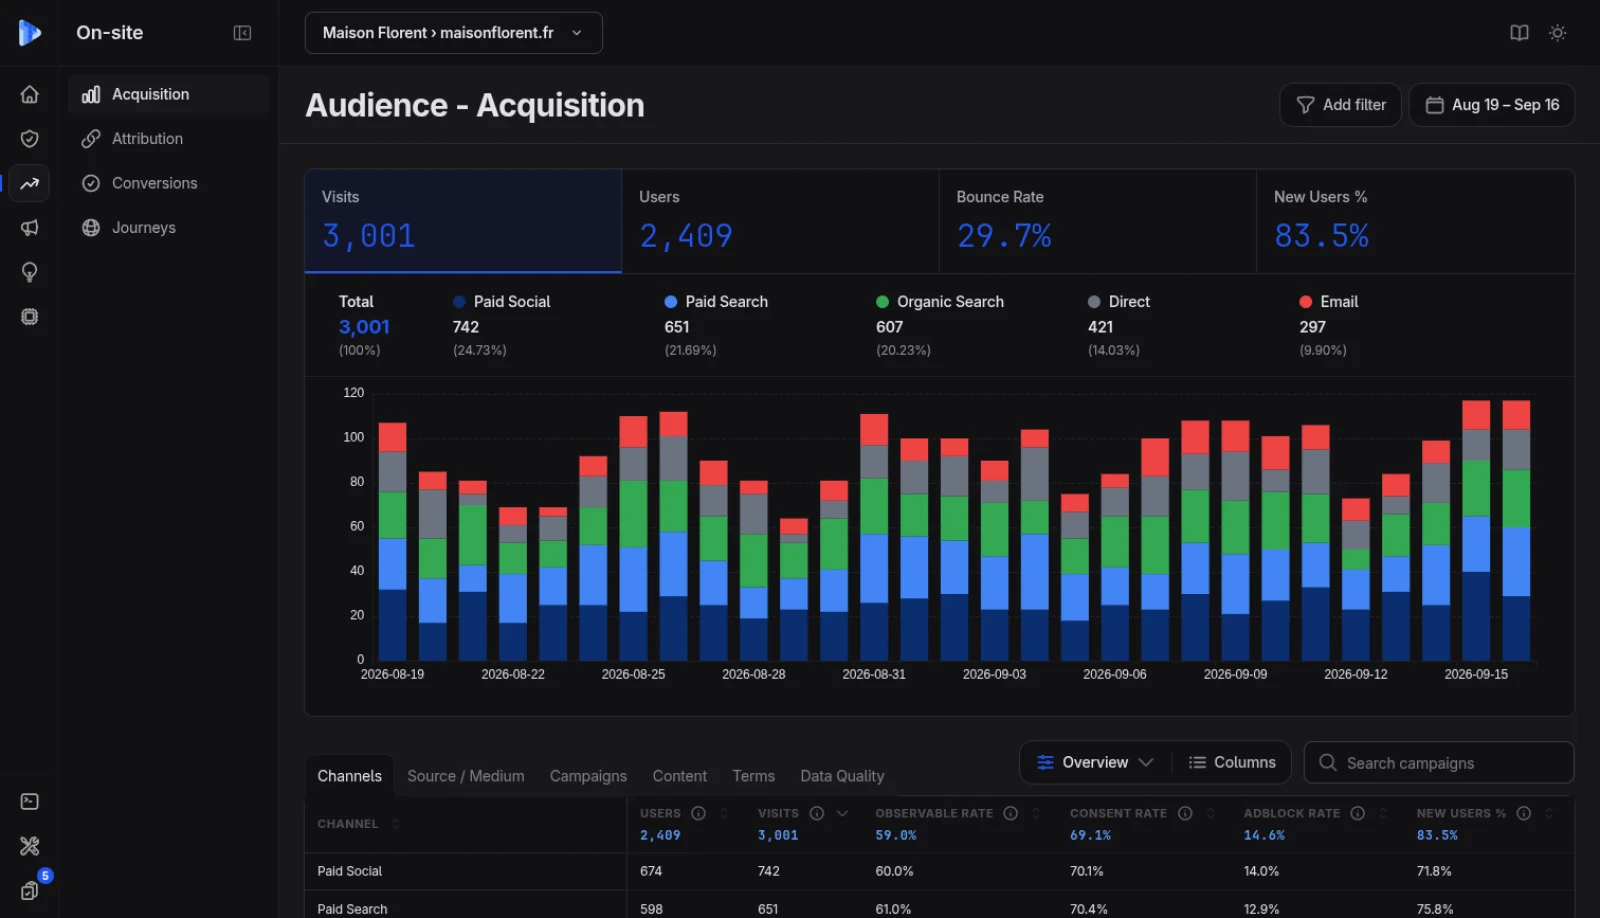Select the New Users % metric card

pos(1415,221)
